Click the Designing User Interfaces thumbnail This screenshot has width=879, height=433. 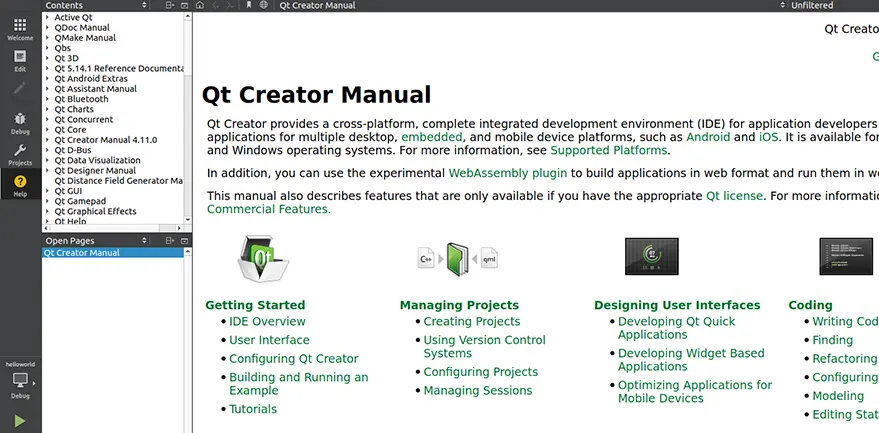(x=651, y=256)
